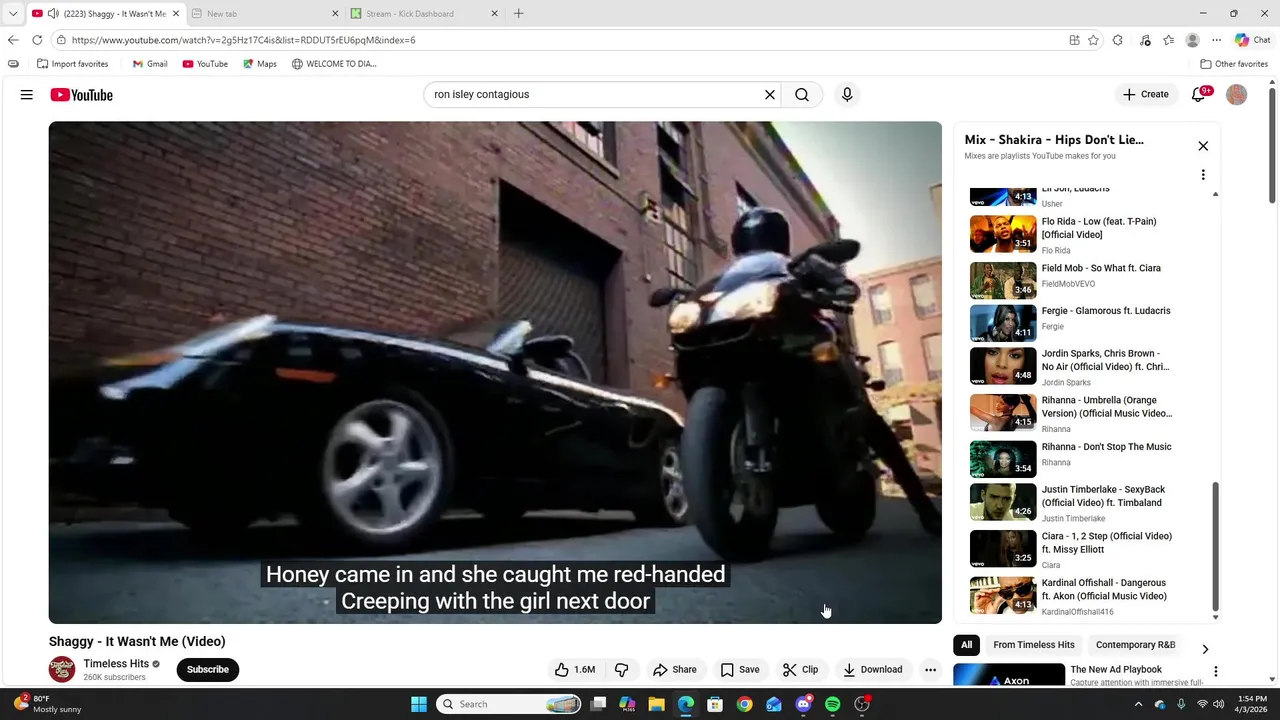1280x720 pixels.
Task: Play Justin Timberlake - SexyBack thumbnail
Action: click(x=1003, y=502)
